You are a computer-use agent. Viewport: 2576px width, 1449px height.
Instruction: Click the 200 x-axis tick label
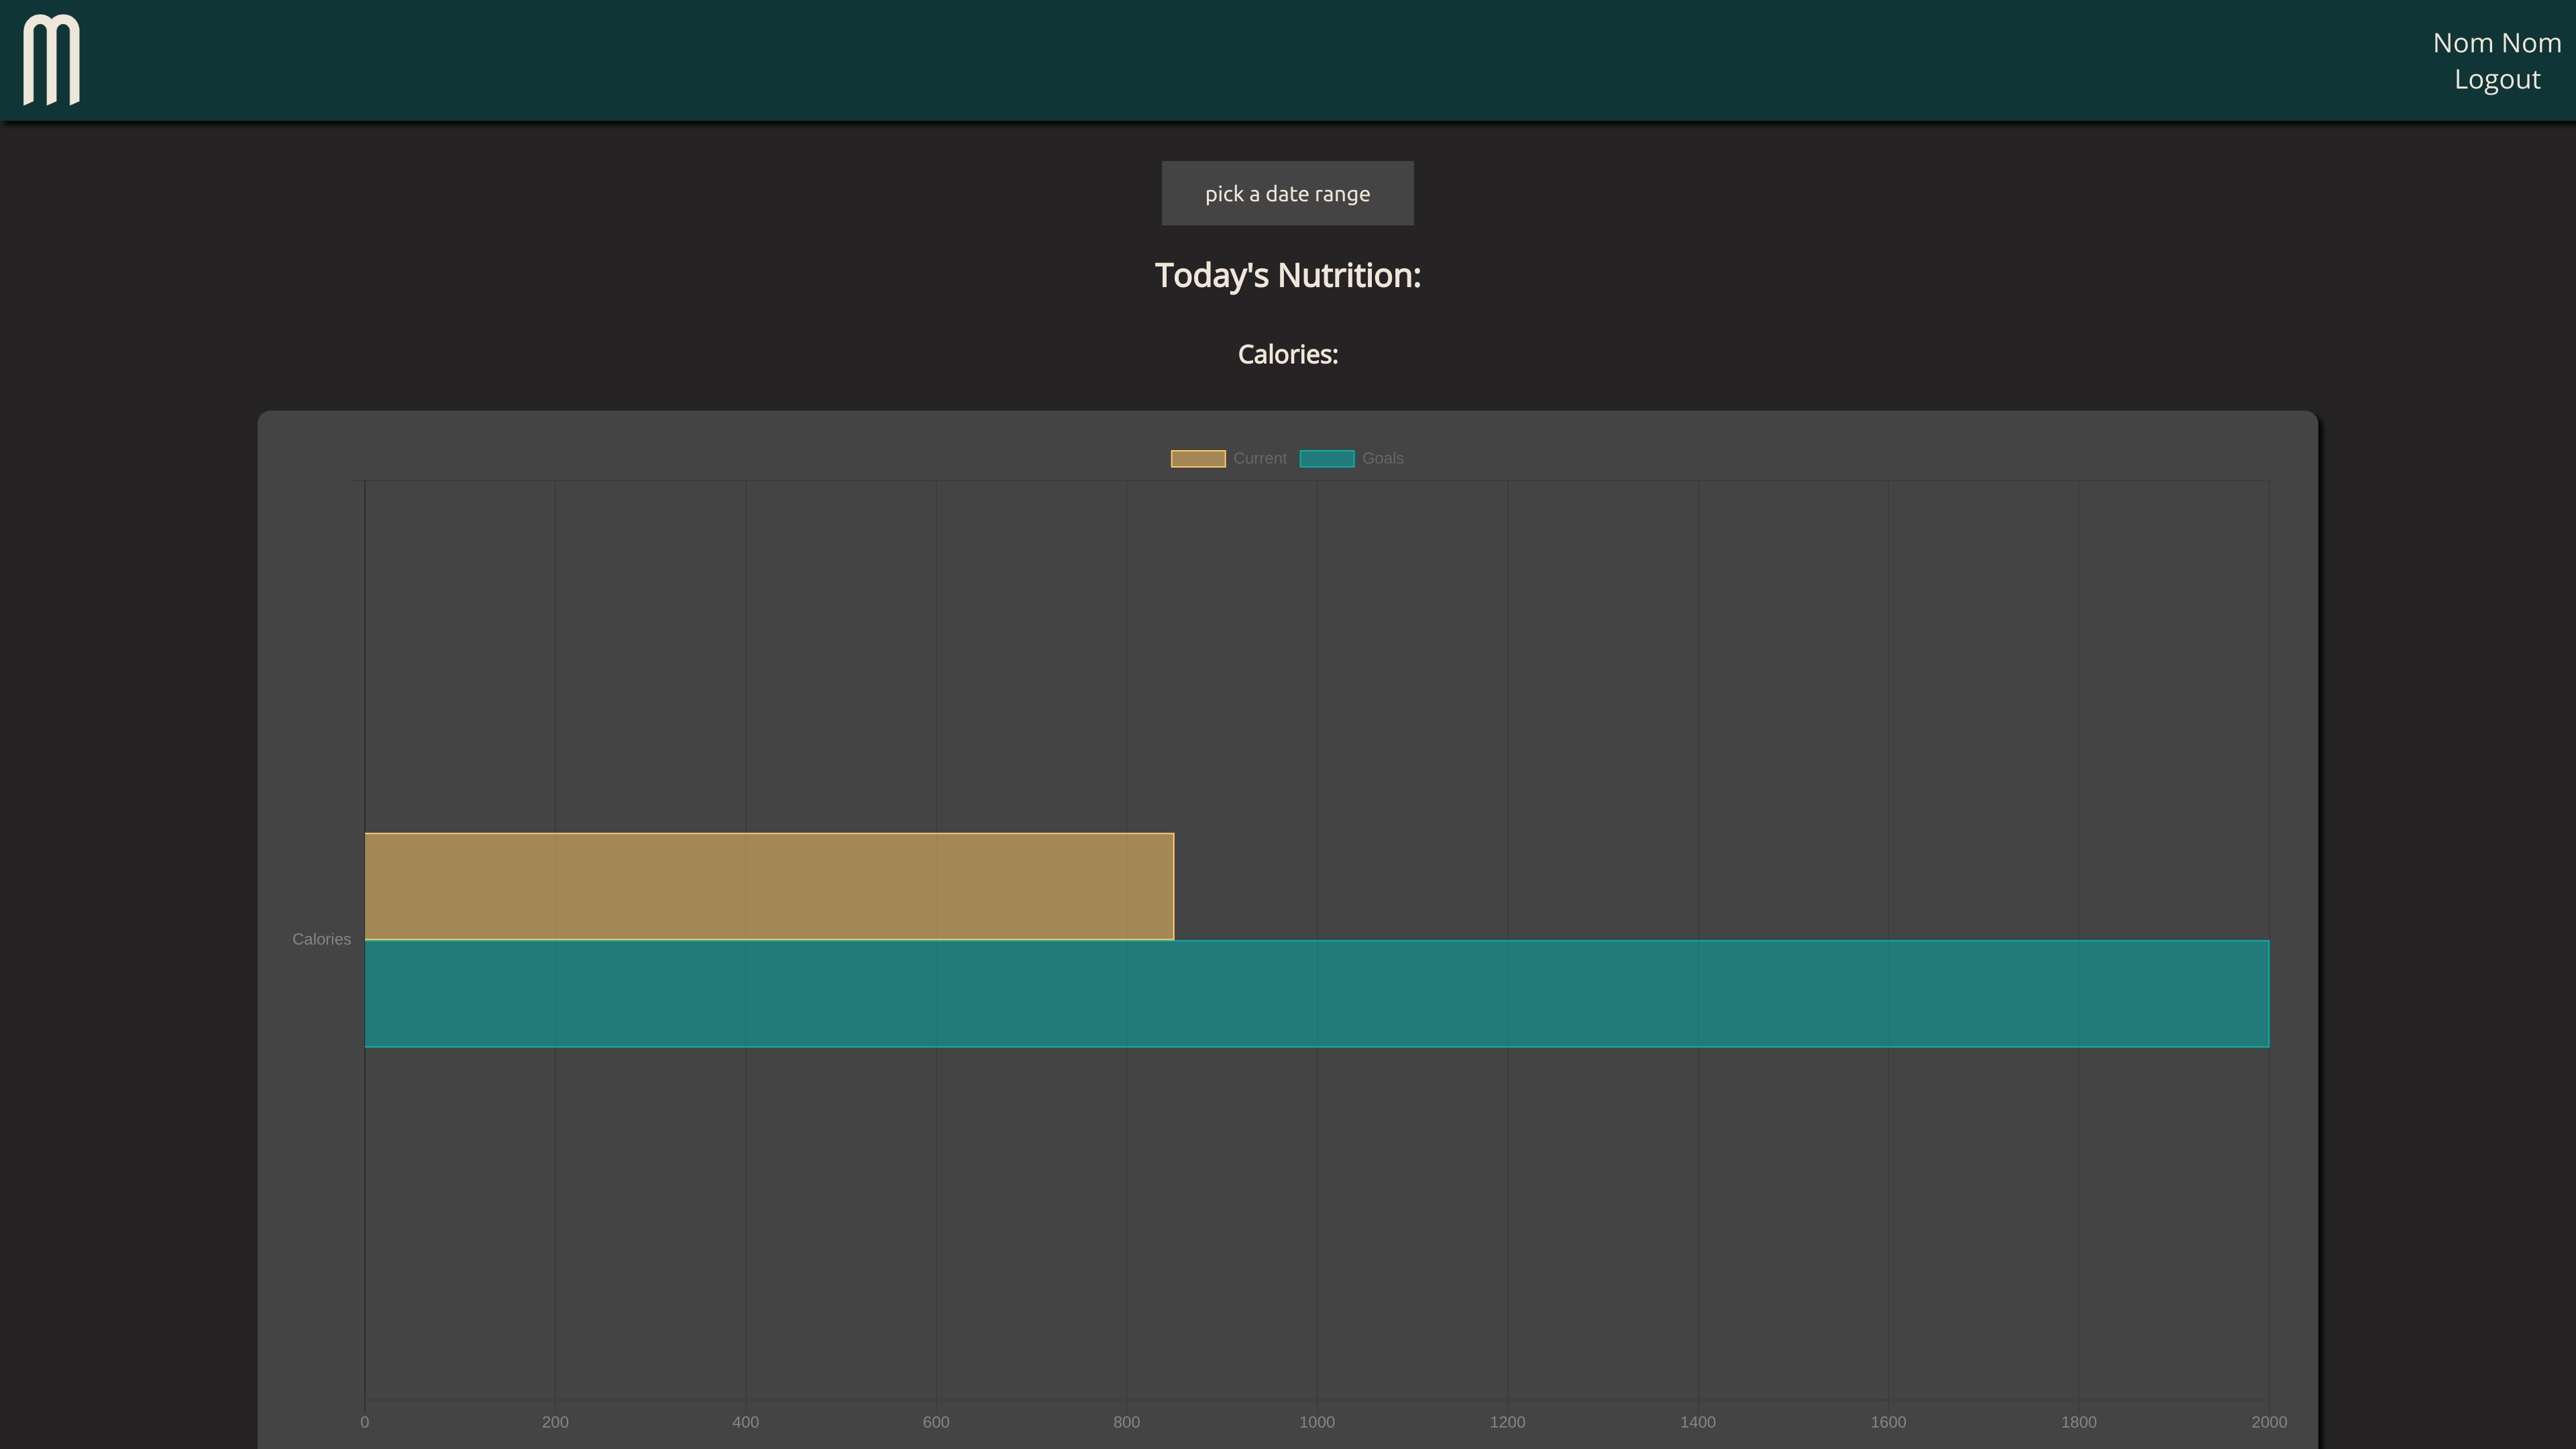pos(555,1422)
